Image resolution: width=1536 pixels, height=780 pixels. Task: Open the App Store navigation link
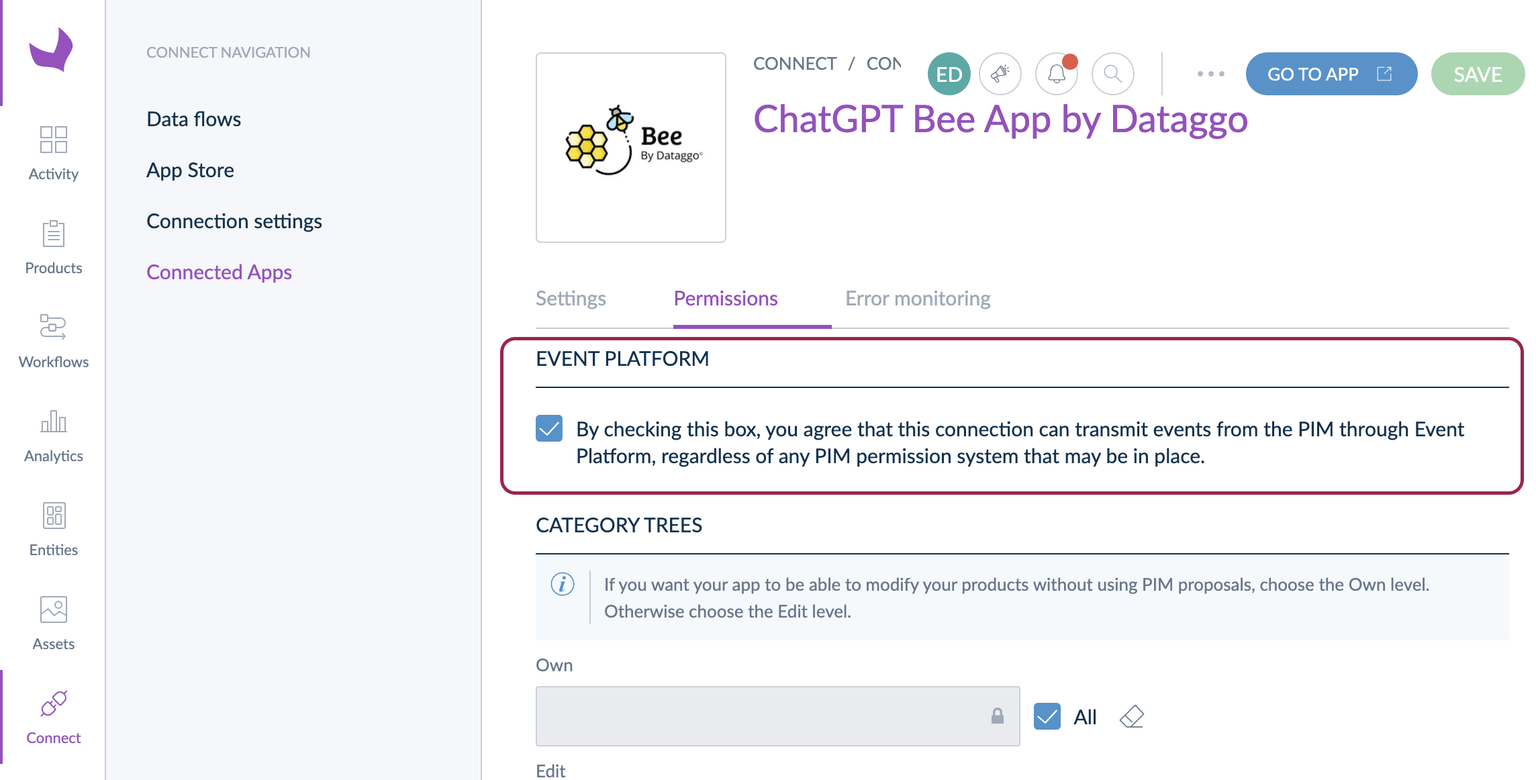point(190,170)
